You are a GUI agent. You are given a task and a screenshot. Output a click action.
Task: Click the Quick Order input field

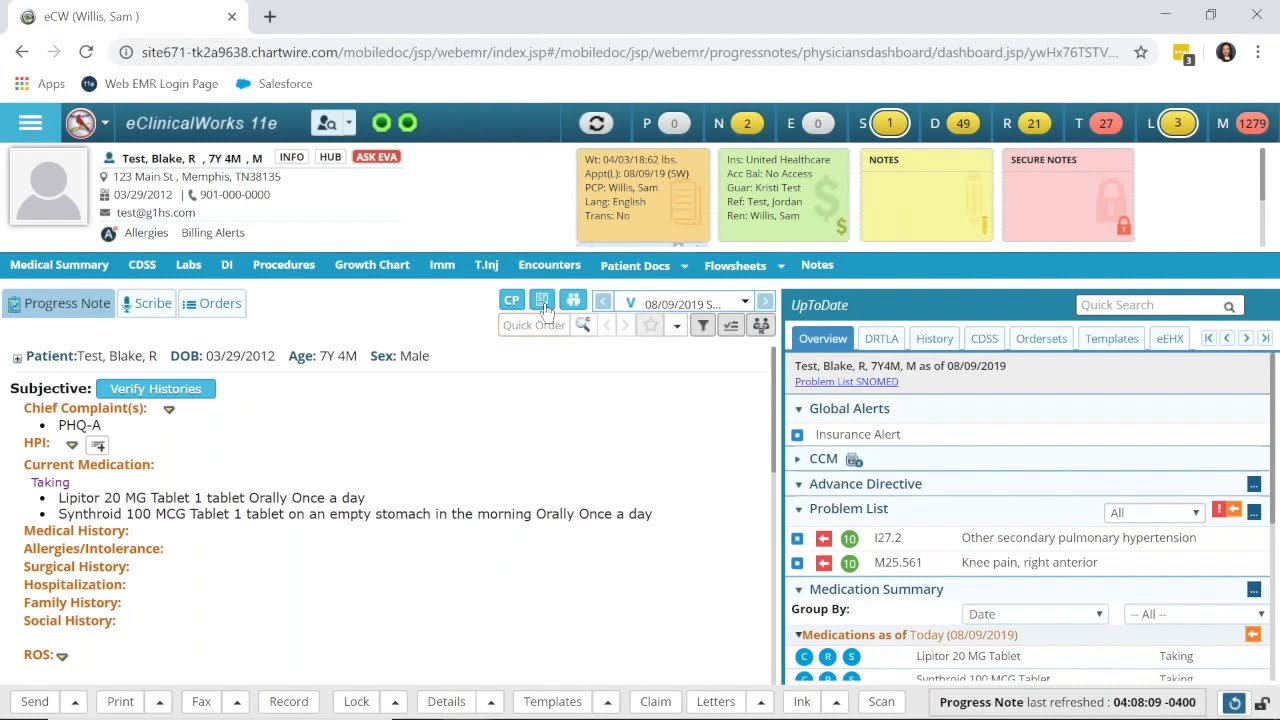click(x=534, y=325)
